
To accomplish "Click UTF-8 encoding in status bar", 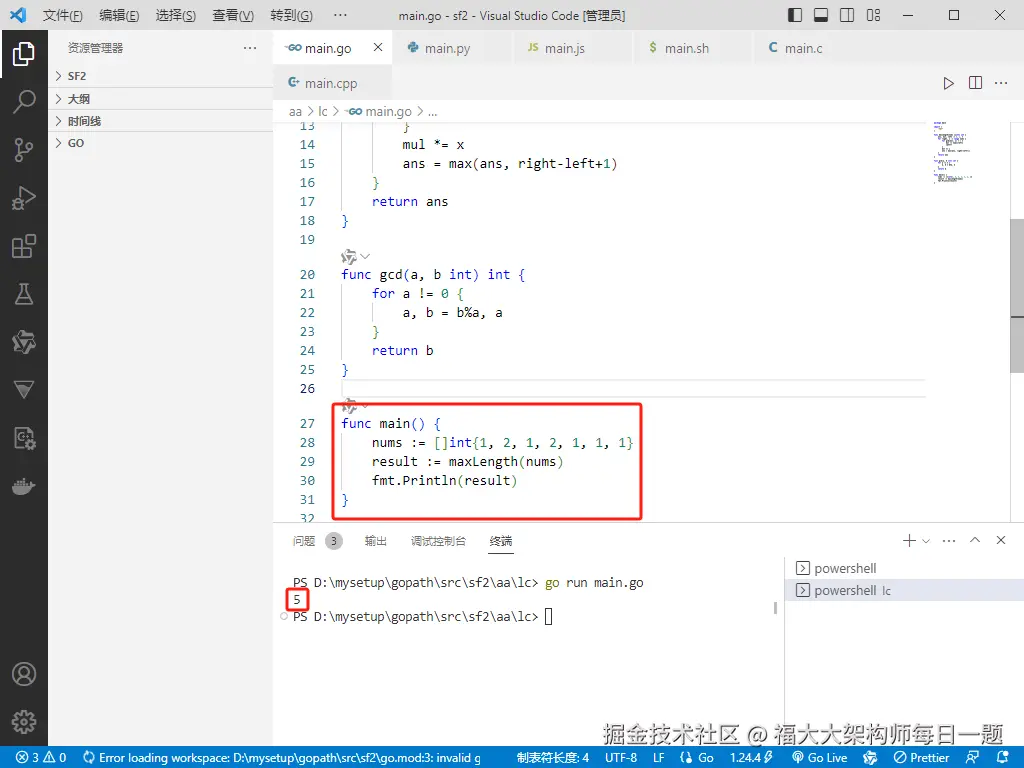I will click(x=620, y=758).
